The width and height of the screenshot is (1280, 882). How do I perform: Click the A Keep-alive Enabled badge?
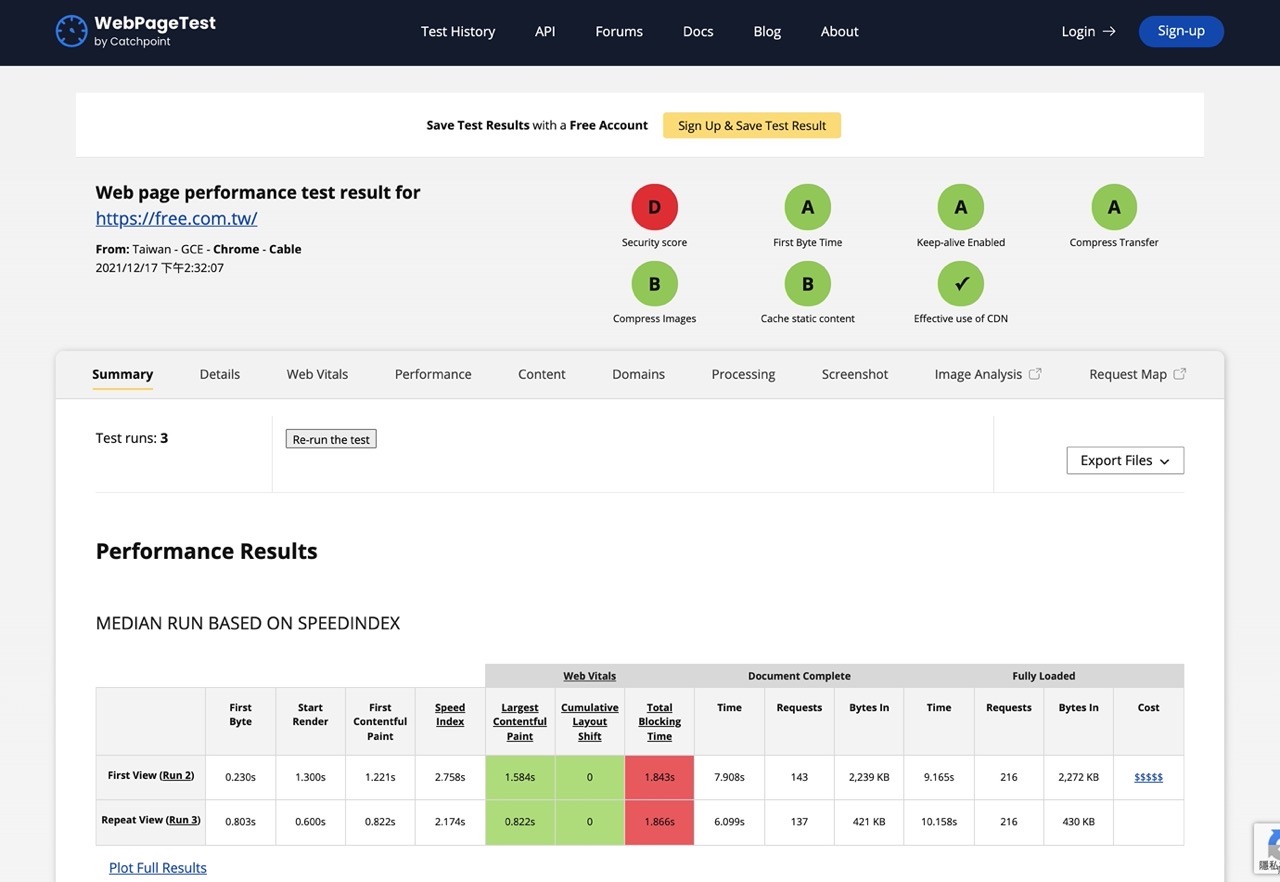coord(961,207)
